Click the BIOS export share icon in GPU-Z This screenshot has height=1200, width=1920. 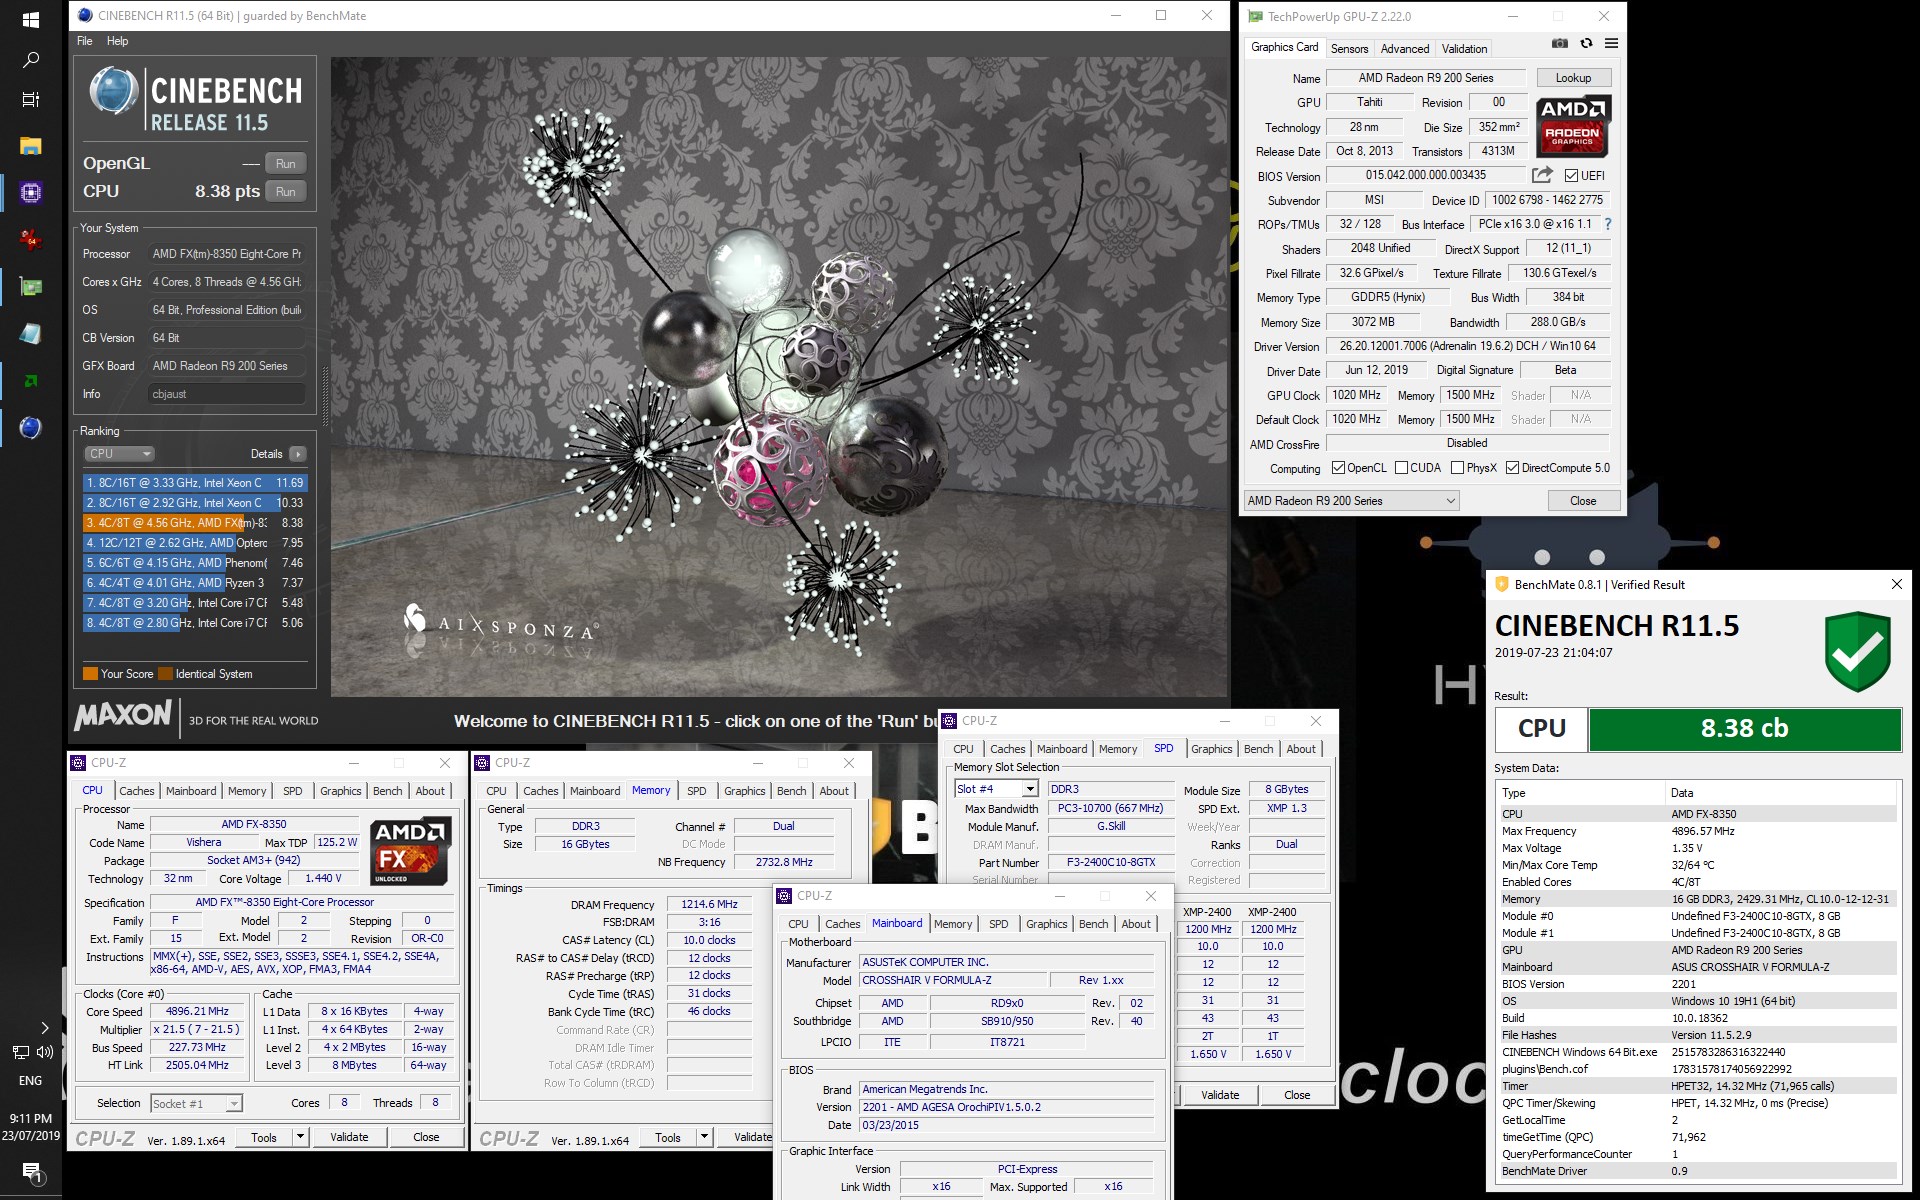point(1542,175)
